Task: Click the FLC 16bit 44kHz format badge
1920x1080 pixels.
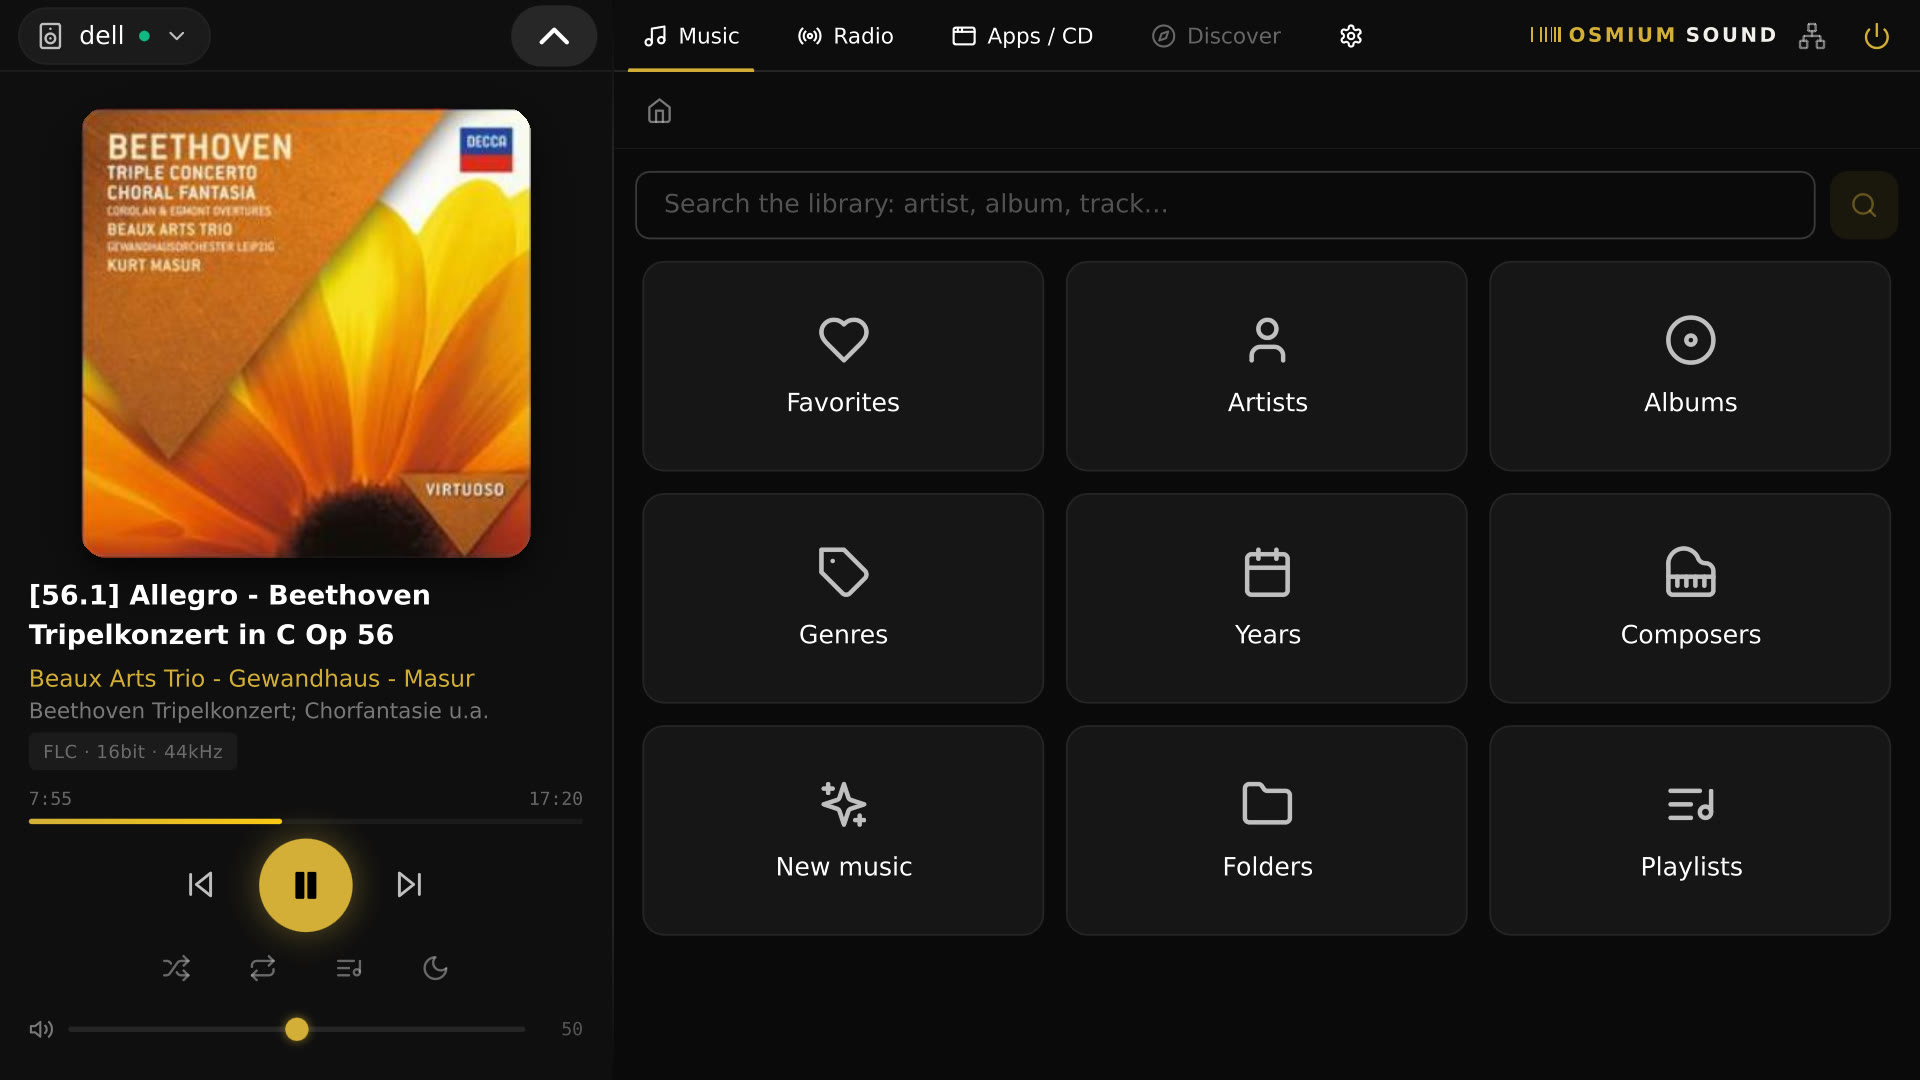Action: tap(133, 751)
